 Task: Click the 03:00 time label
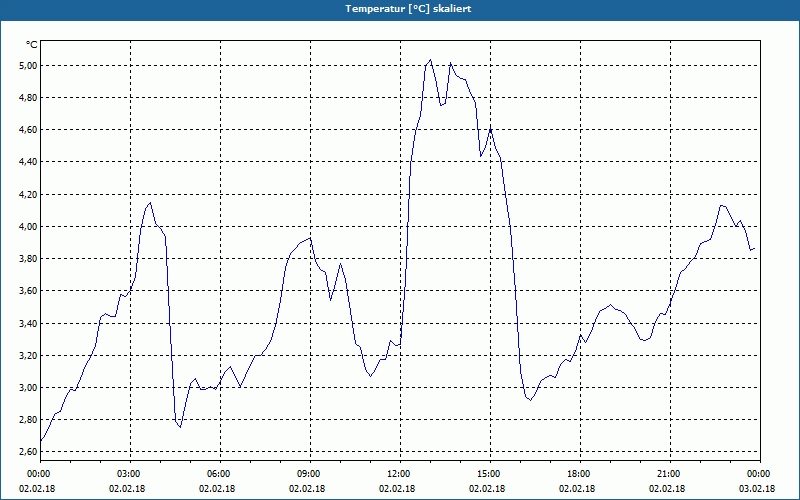(x=130, y=474)
